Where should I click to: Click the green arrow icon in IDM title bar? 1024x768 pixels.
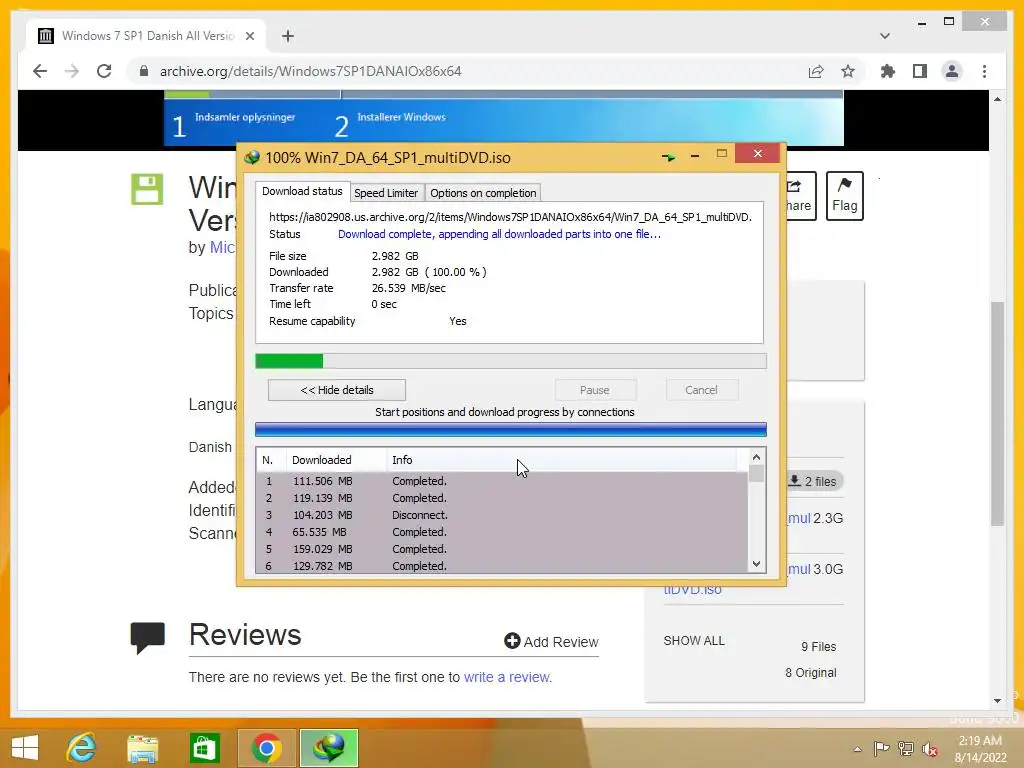668,157
